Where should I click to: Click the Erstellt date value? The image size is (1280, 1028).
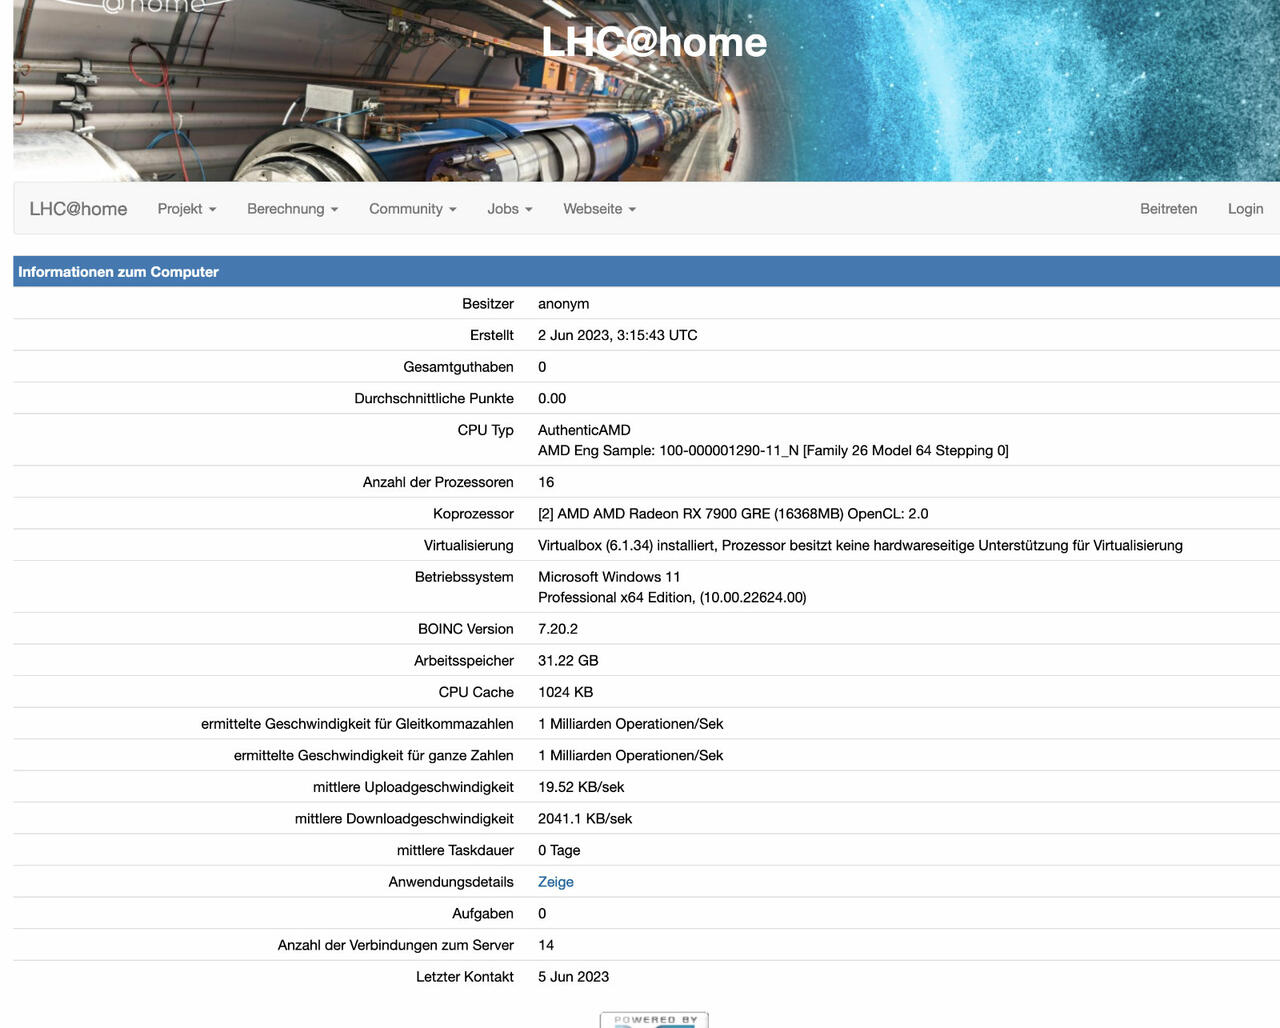pos(617,335)
